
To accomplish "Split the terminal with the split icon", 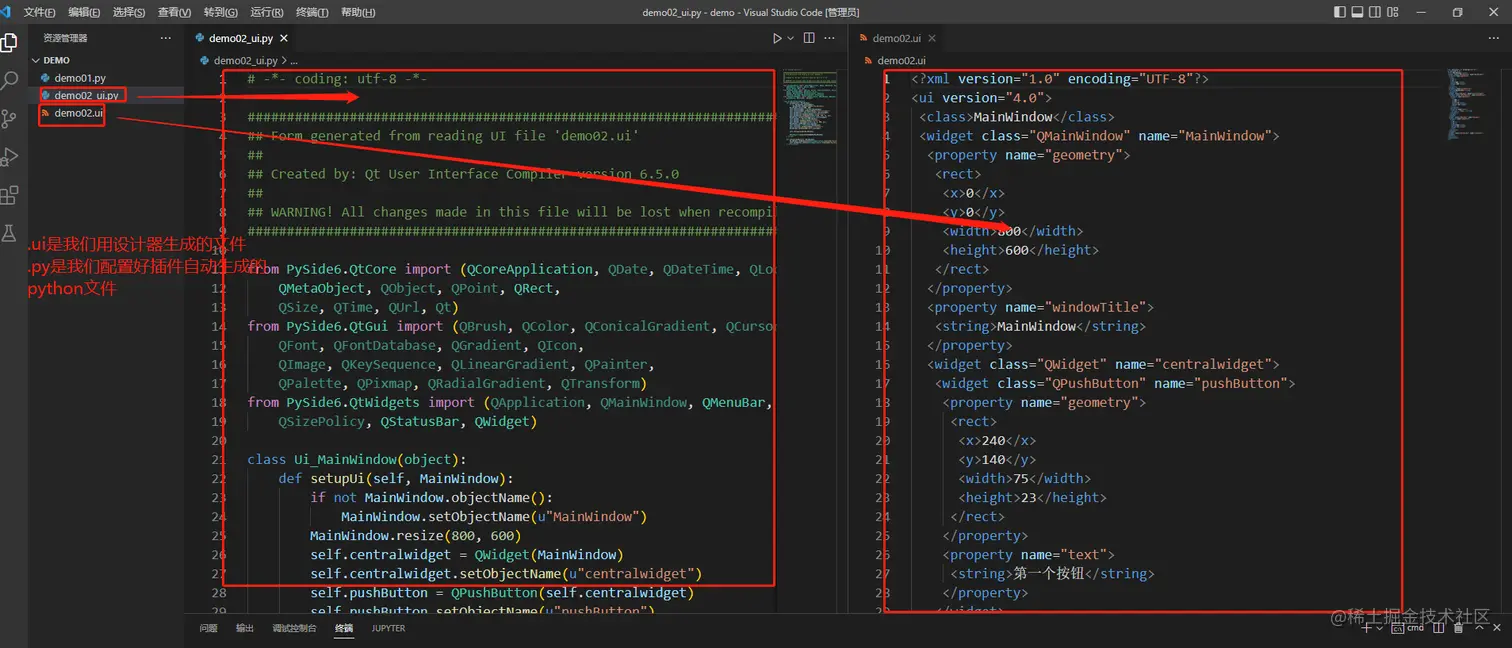I will (1437, 628).
